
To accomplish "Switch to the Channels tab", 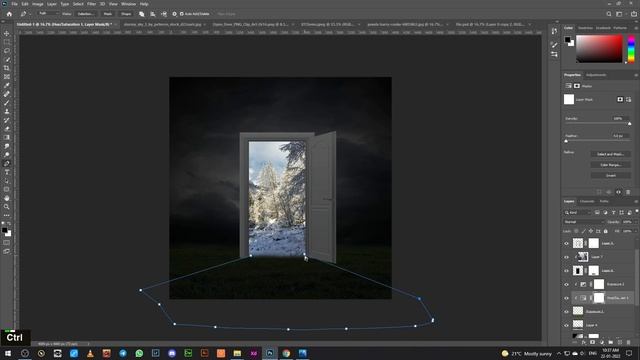I will point(587,201).
